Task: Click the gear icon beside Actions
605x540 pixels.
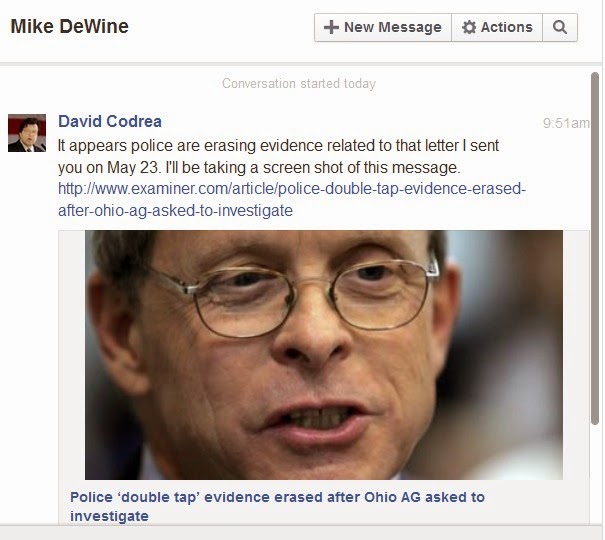Action: (469, 27)
